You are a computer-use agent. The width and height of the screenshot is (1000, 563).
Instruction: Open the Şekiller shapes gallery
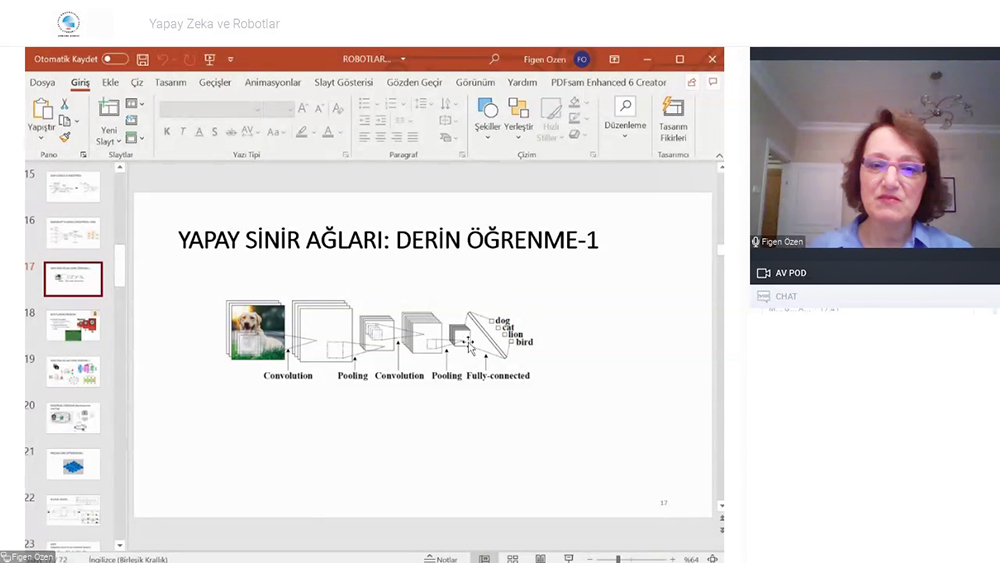coord(487,119)
